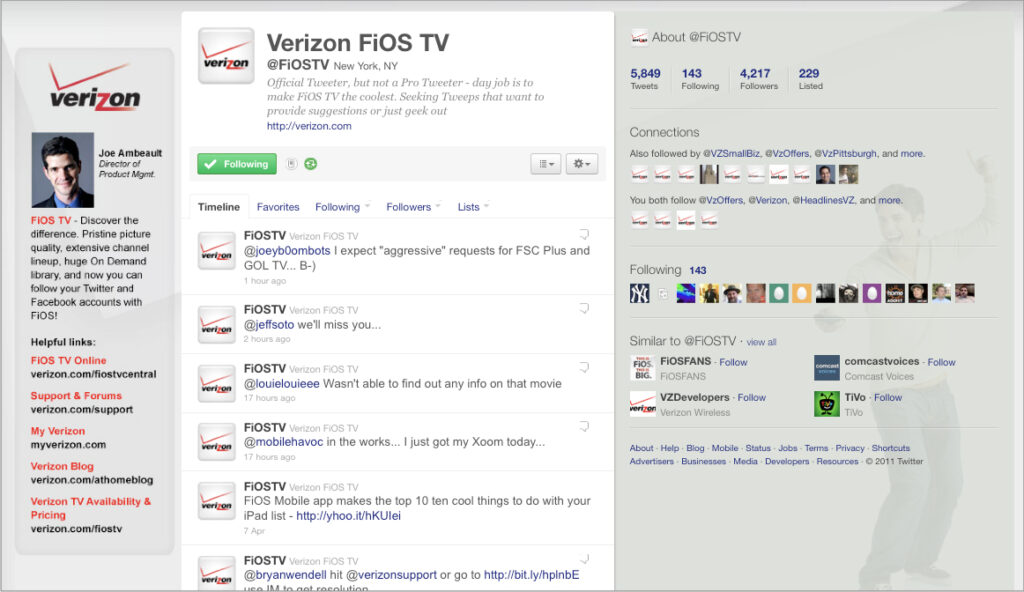Click the VZDevelopers account icon

[x=643, y=404]
